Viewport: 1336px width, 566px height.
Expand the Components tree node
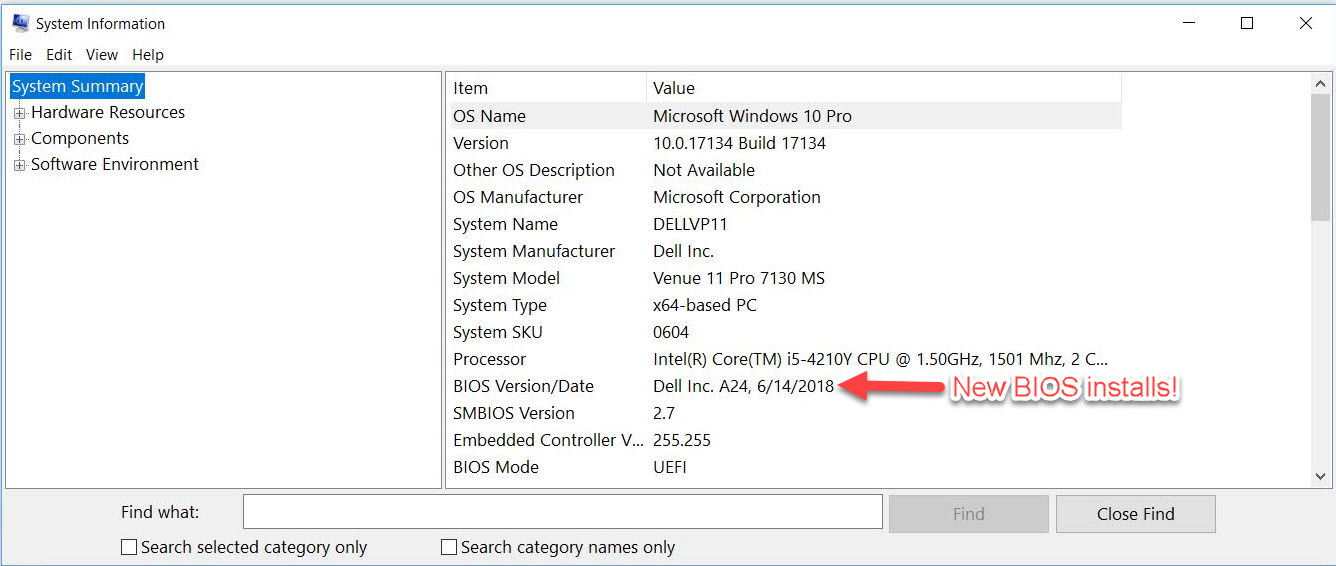point(19,139)
